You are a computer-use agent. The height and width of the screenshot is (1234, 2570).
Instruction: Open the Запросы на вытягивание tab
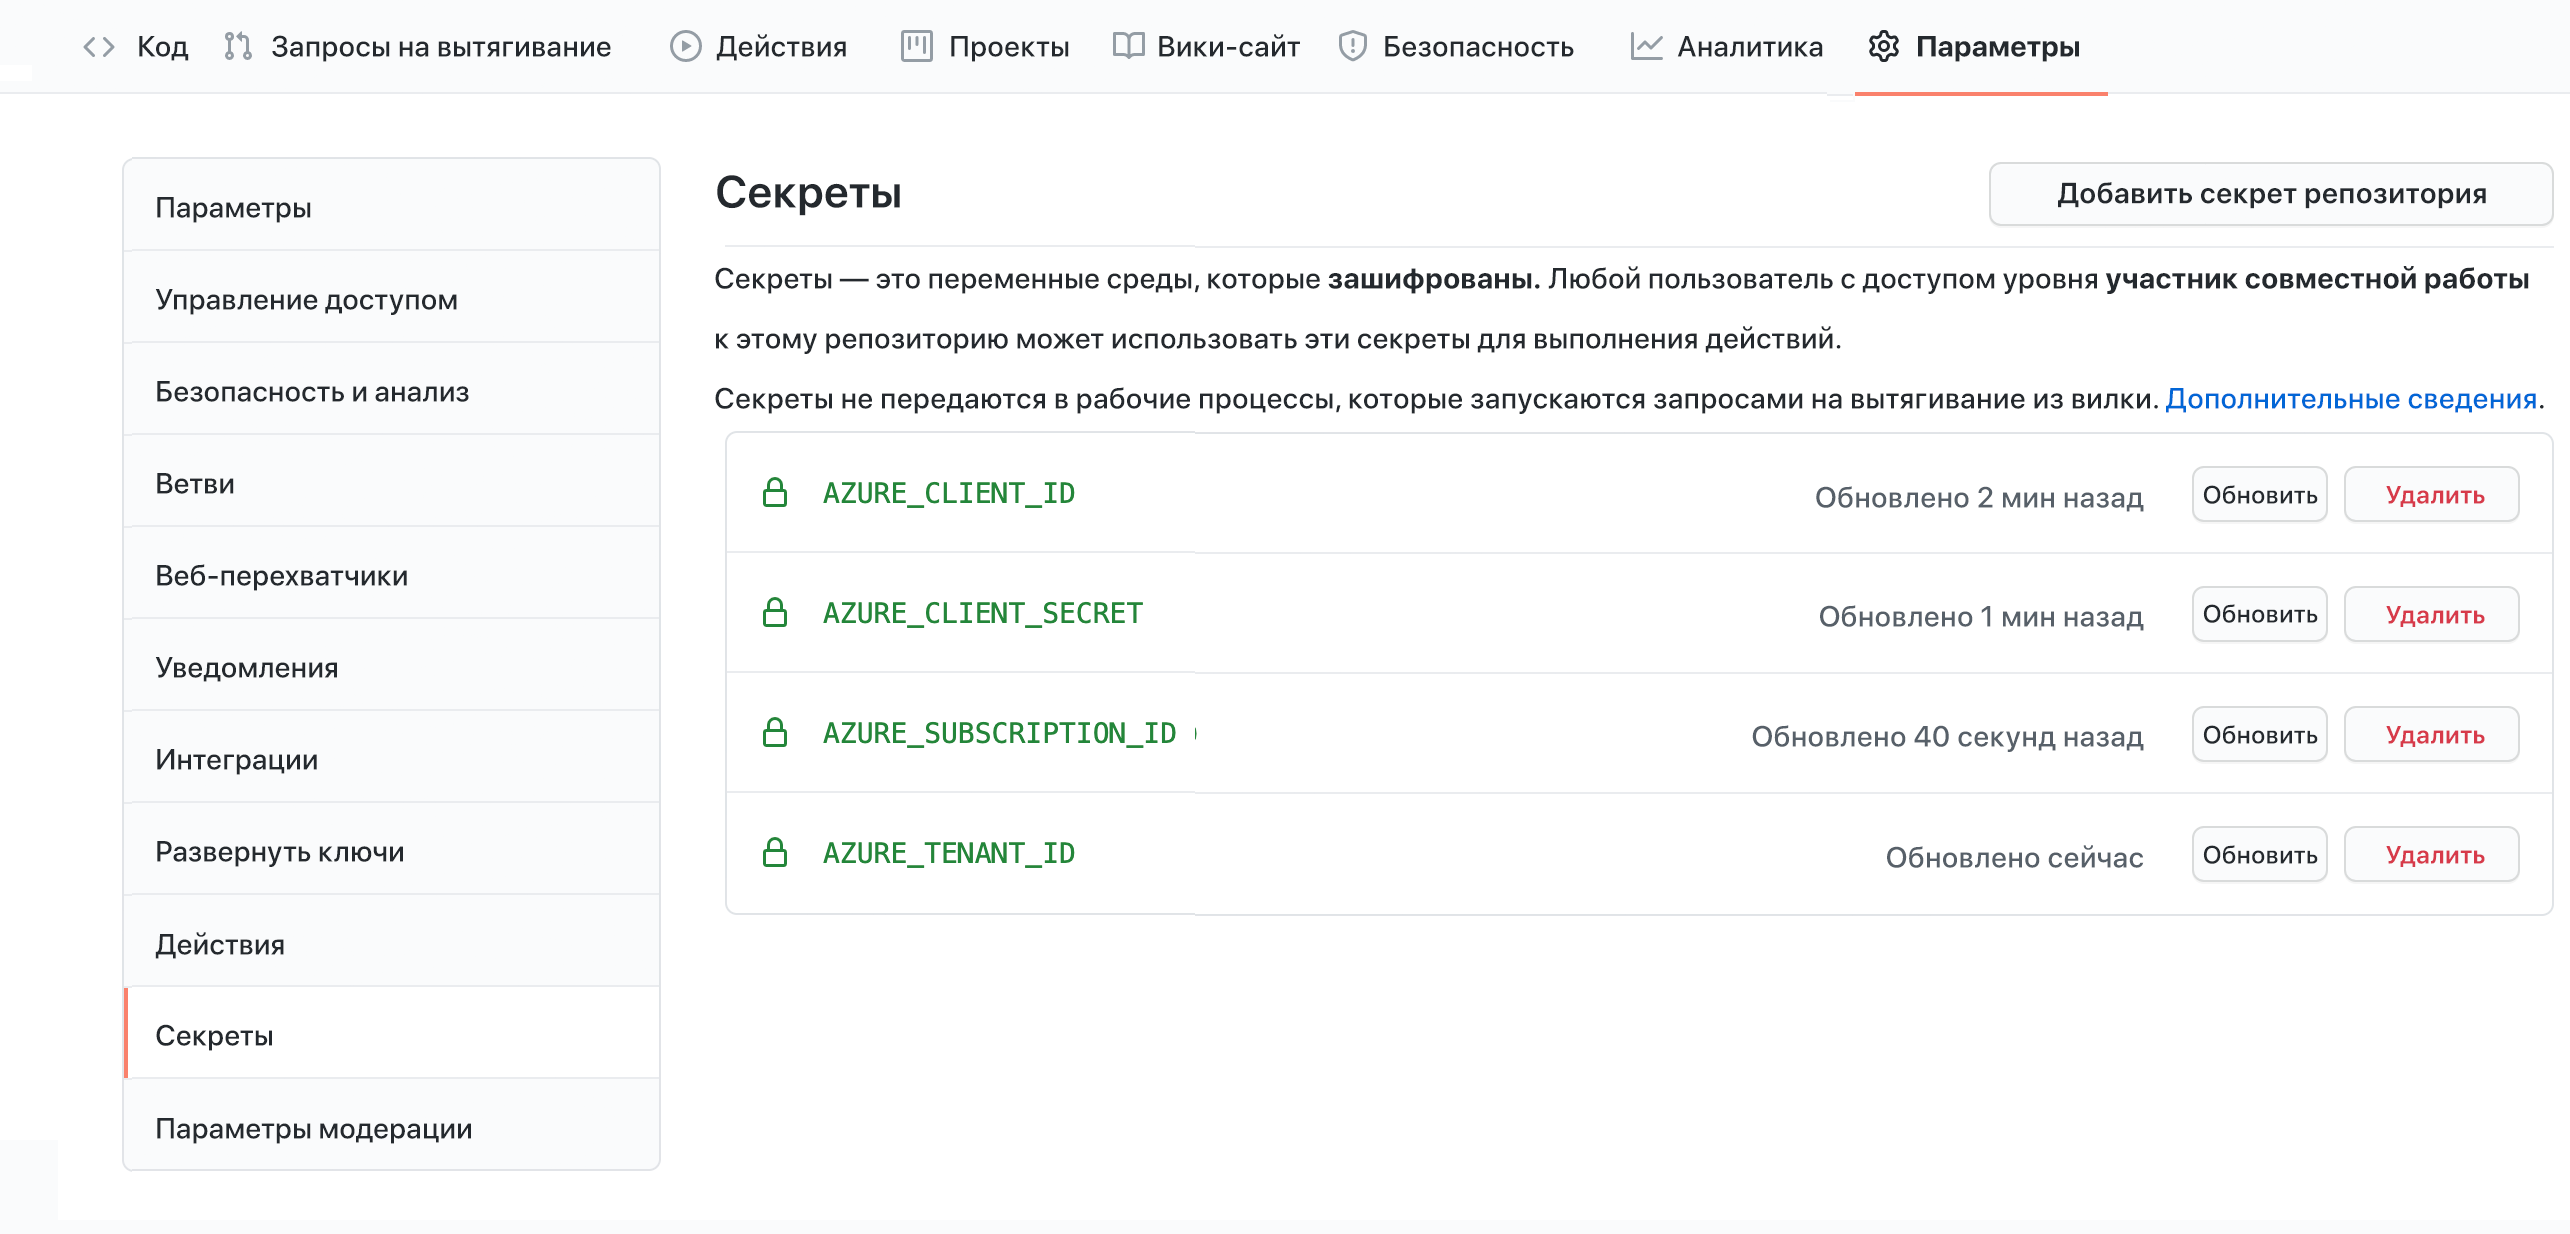[x=418, y=47]
